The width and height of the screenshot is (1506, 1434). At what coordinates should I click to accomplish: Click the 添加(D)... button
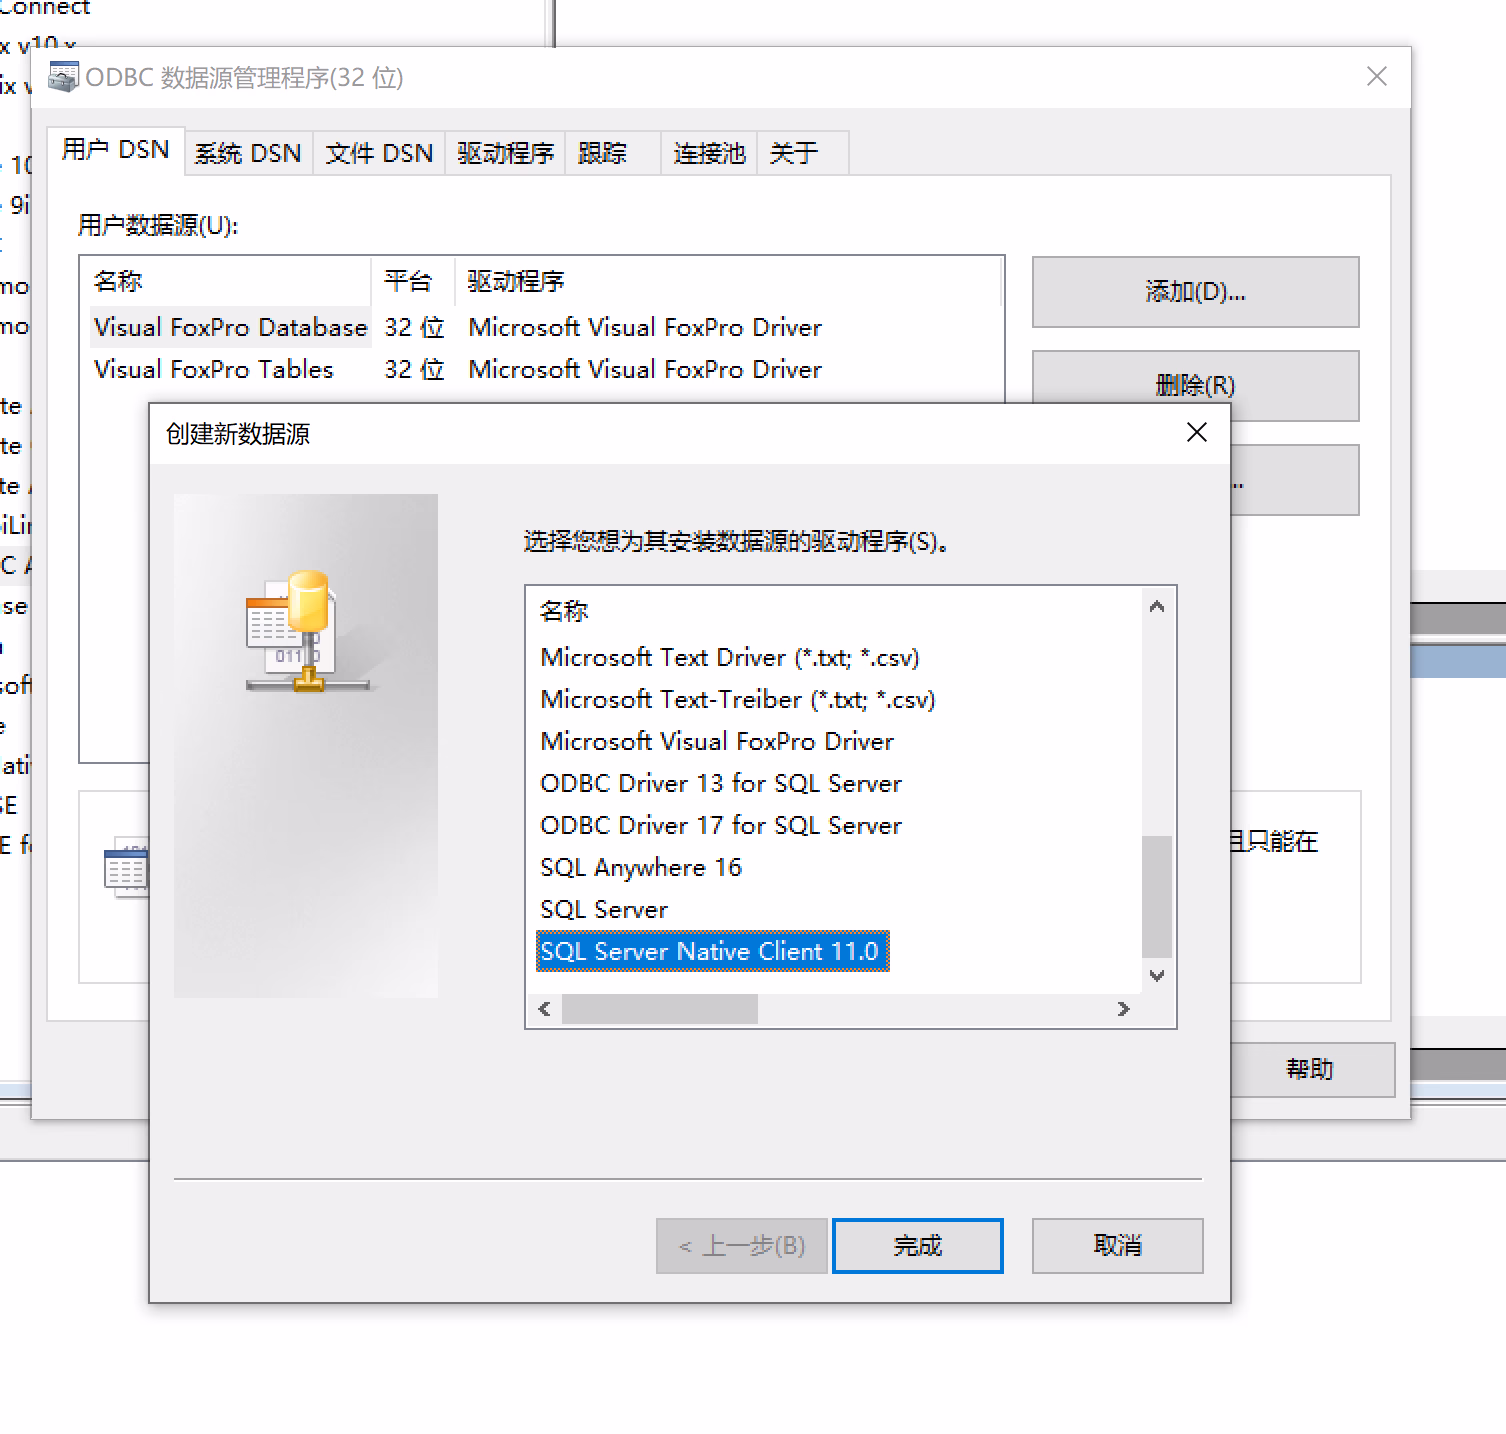(1195, 292)
